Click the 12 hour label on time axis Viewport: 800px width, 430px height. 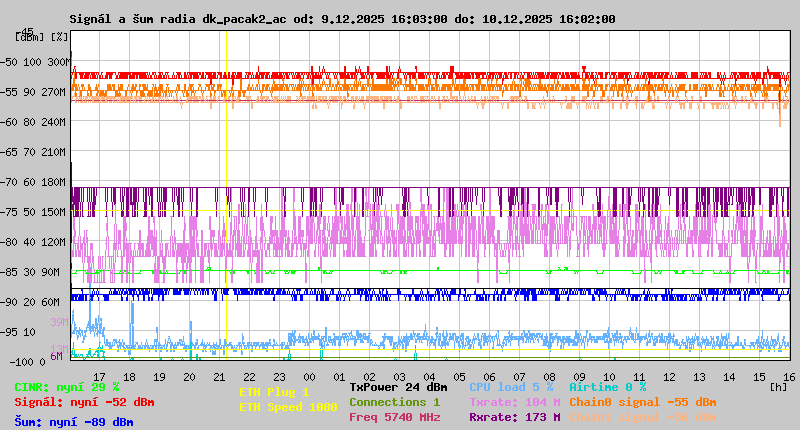click(x=669, y=376)
